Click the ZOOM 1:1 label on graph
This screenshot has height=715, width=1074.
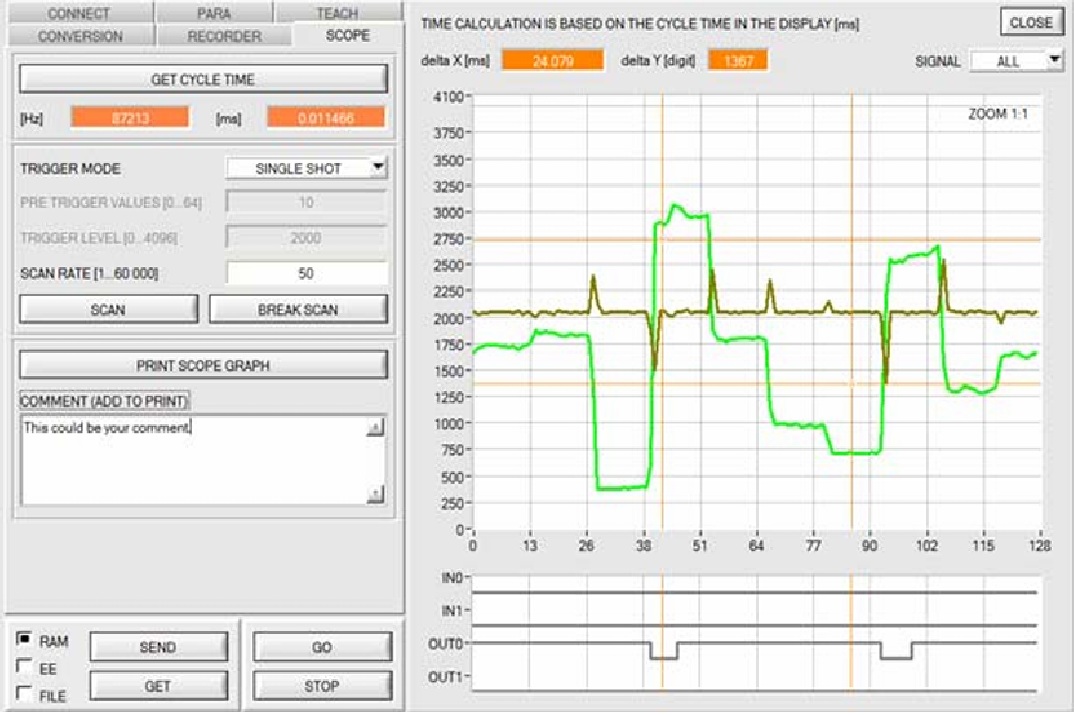998,114
